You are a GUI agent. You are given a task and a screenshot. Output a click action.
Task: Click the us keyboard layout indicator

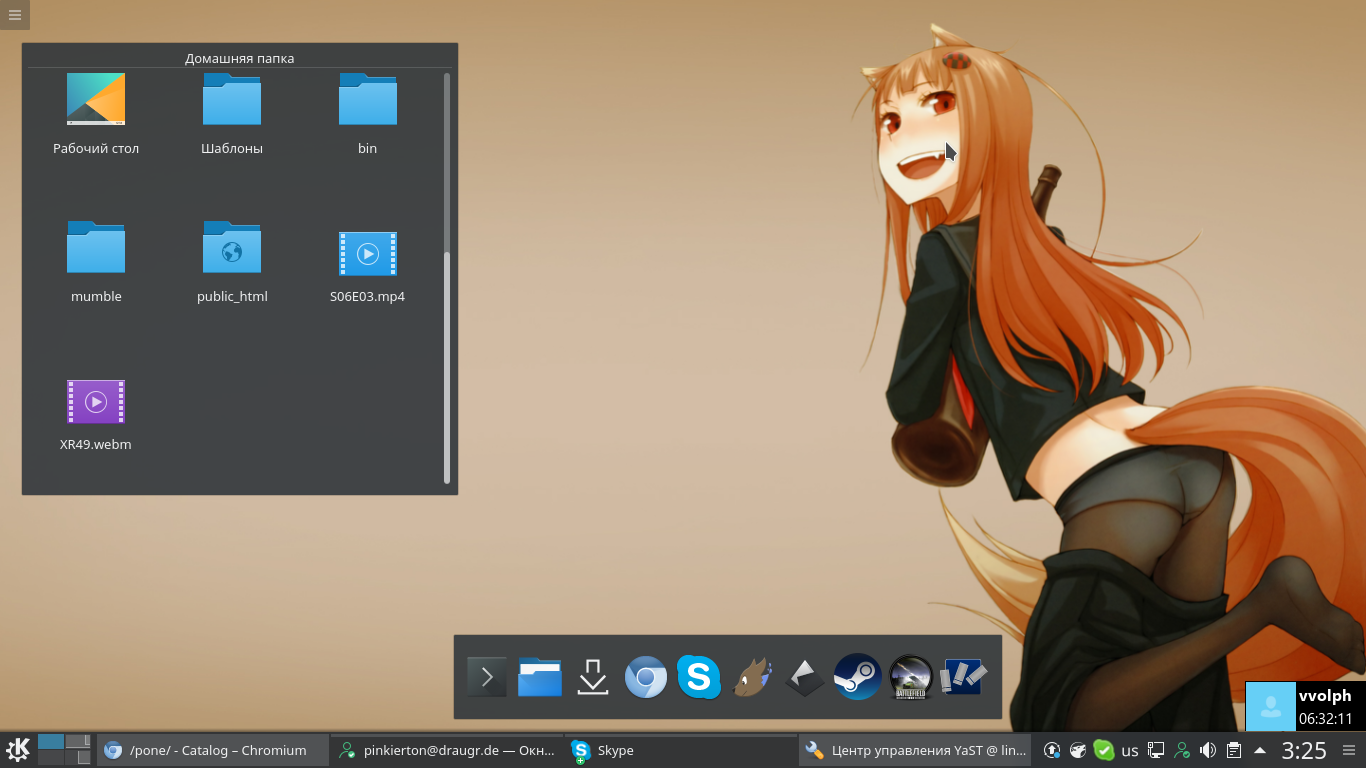tap(1130, 750)
